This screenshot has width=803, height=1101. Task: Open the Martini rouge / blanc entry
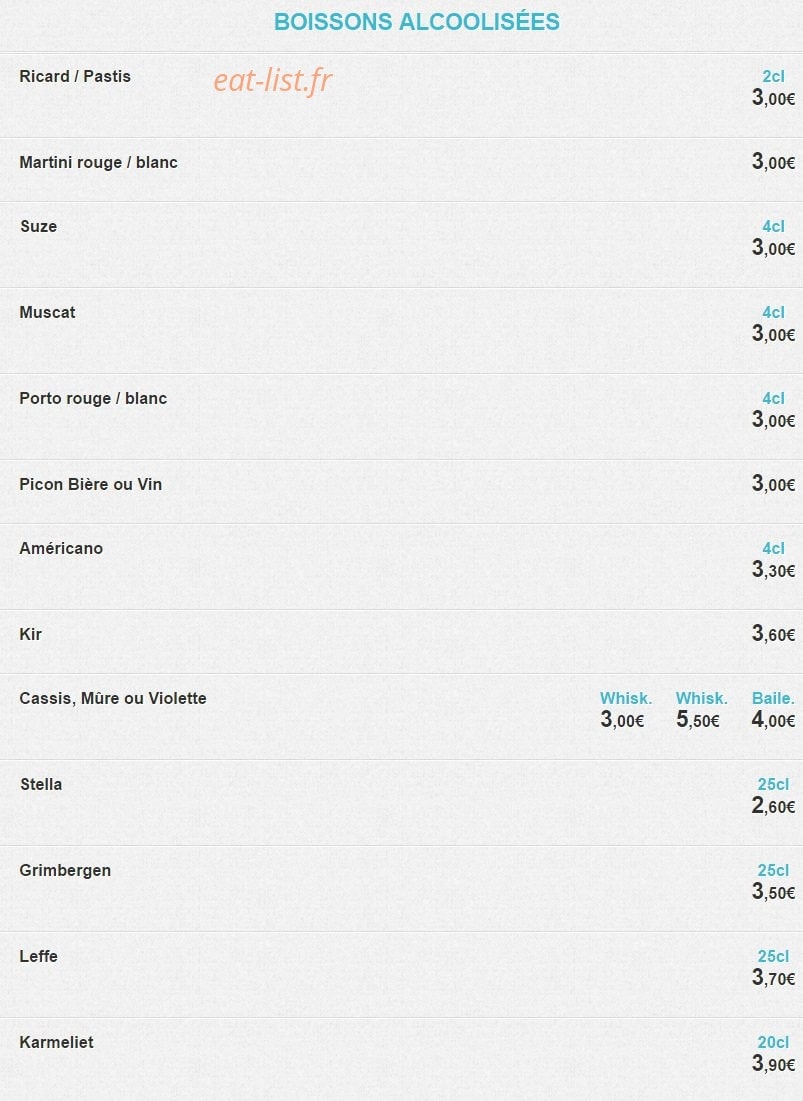click(x=98, y=162)
